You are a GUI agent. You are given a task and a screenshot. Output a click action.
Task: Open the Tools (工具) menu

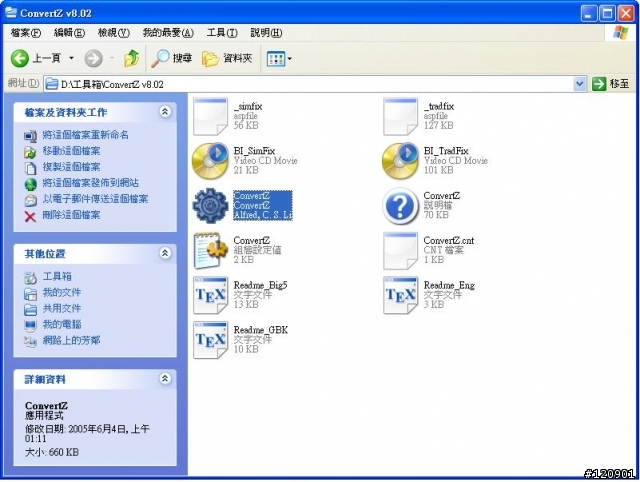[x=222, y=33]
